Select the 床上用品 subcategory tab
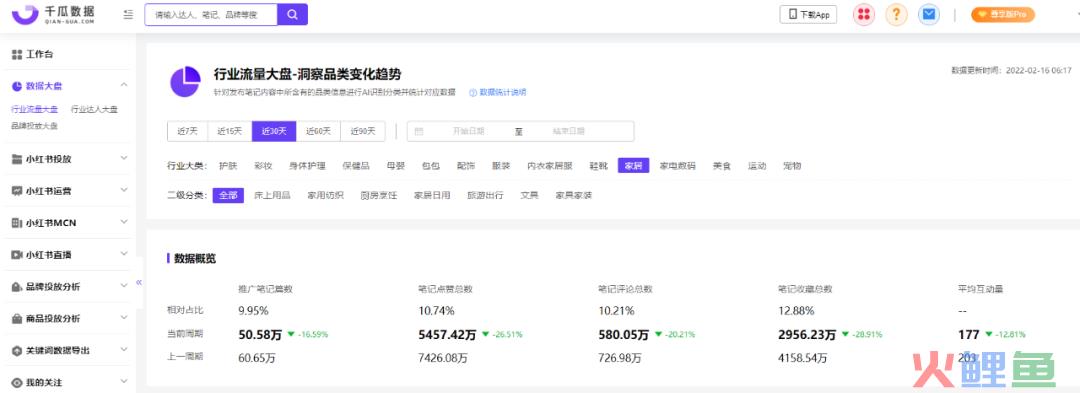The height and width of the screenshot is (393, 1080). pyautogui.click(x=272, y=195)
